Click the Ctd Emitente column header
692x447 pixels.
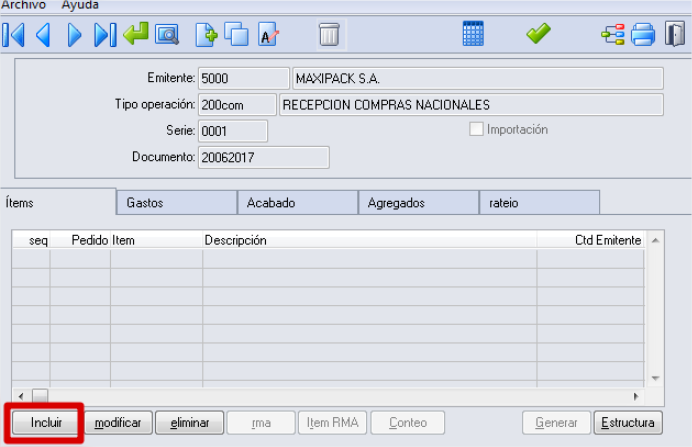click(590, 240)
